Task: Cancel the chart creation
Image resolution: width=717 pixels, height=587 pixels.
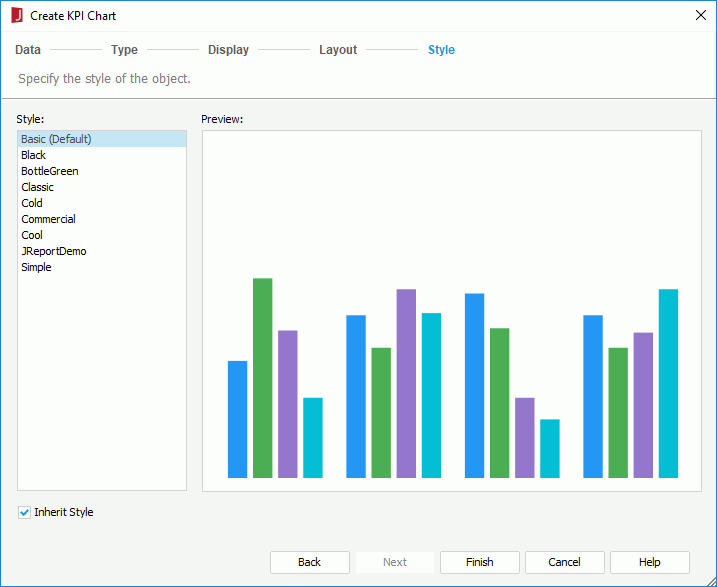Action: (565, 562)
